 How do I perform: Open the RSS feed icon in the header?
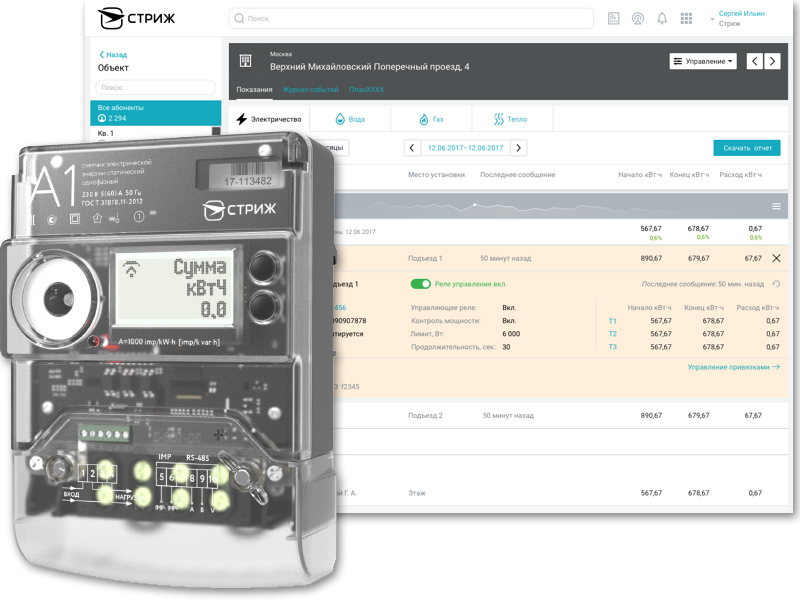coord(614,19)
